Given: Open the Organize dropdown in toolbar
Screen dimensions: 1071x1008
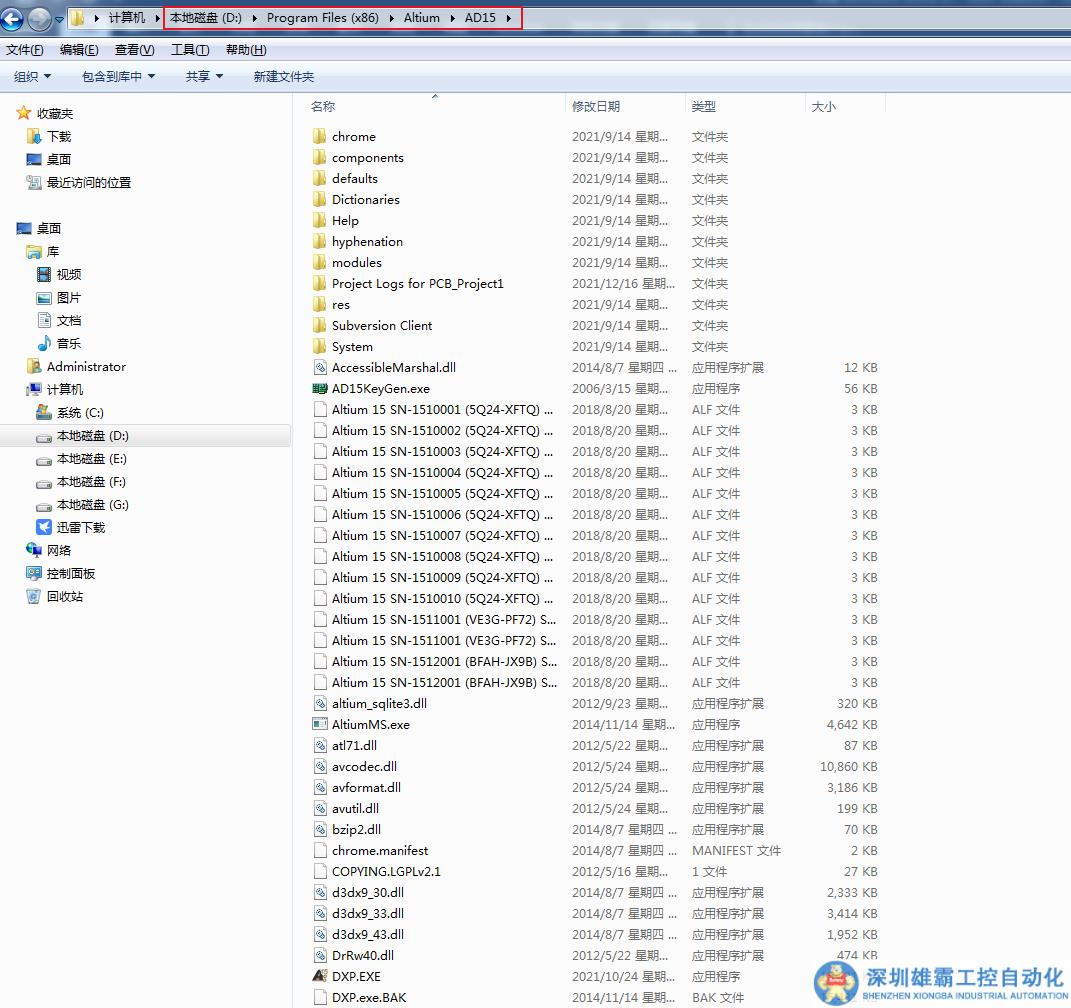Looking at the screenshot, I should pyautogui.click(x=32, y=77).
